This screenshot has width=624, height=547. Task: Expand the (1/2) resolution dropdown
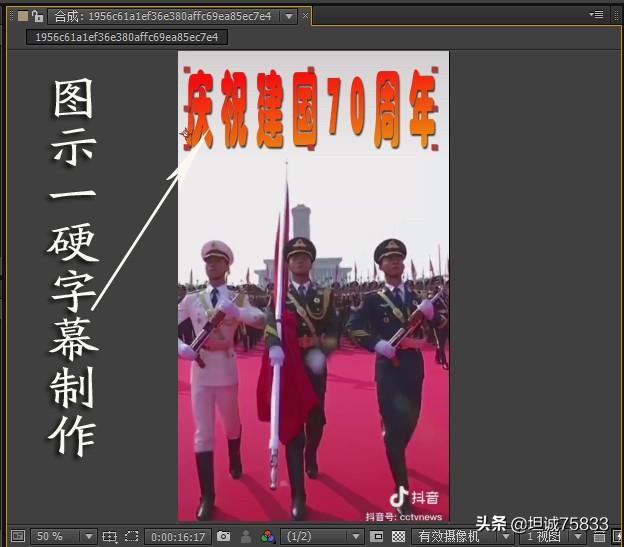tap(320, 537)
